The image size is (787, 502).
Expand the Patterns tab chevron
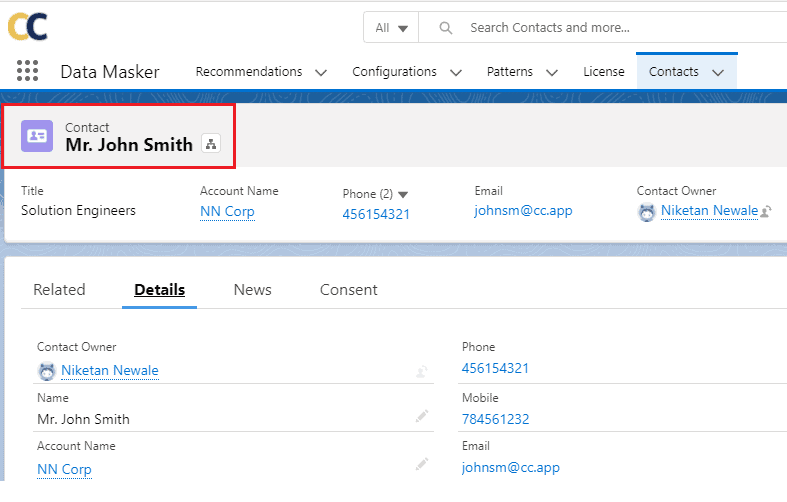(x=551, y=72)
